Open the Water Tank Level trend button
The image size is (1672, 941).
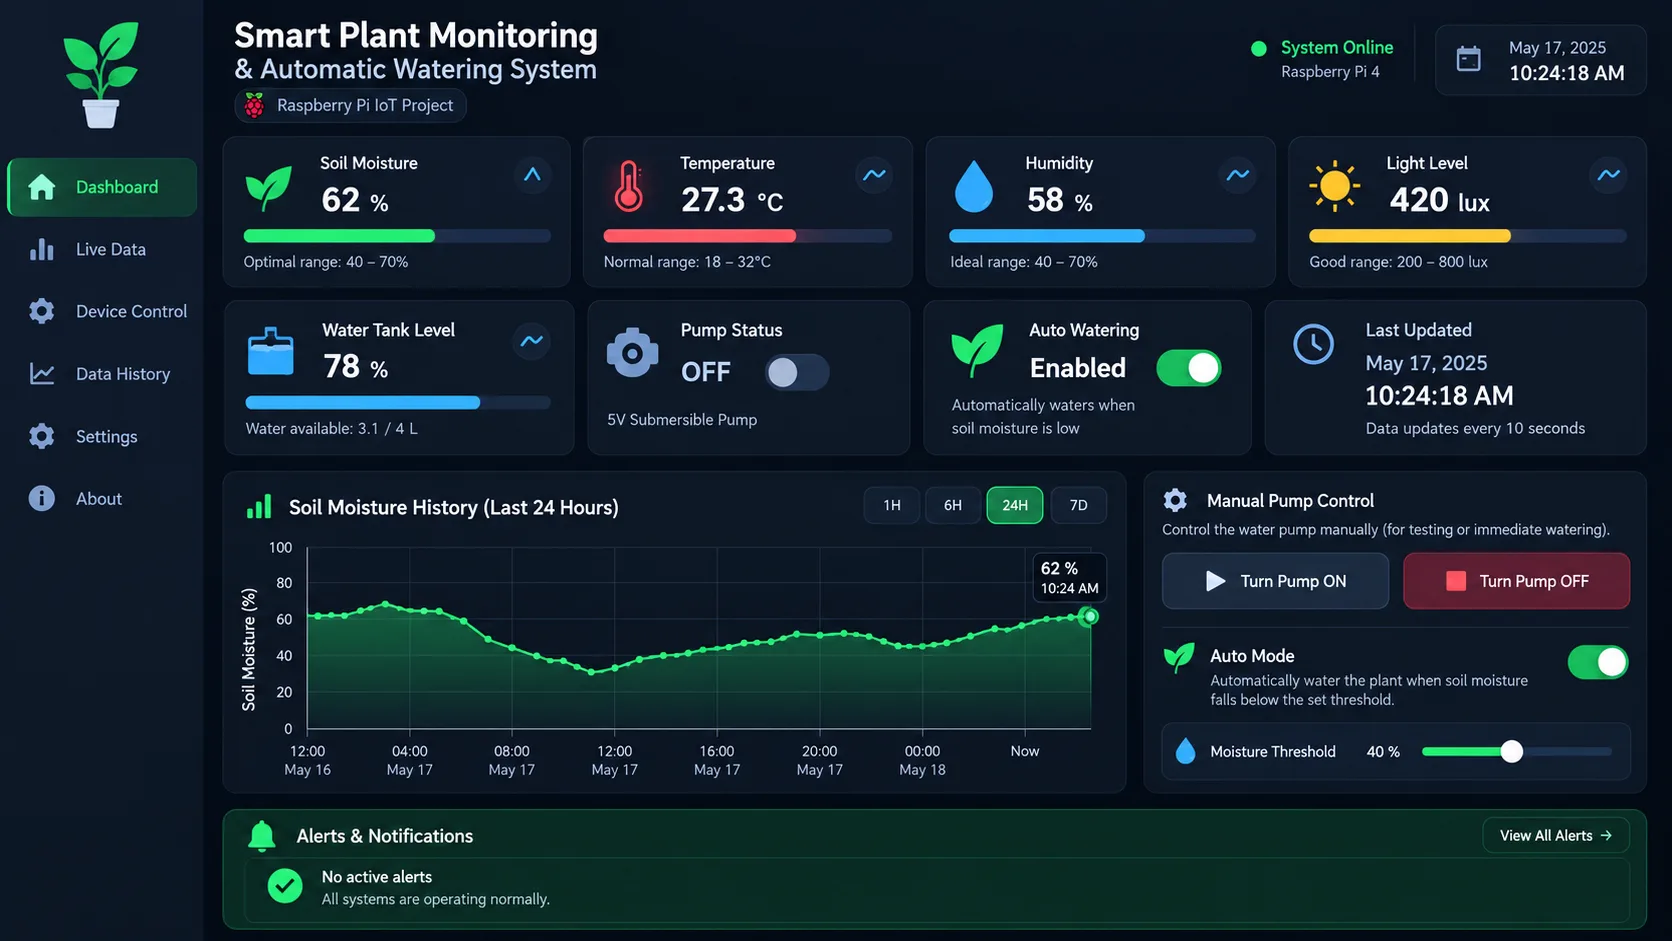pyautogui.click(x=532, y=341)
